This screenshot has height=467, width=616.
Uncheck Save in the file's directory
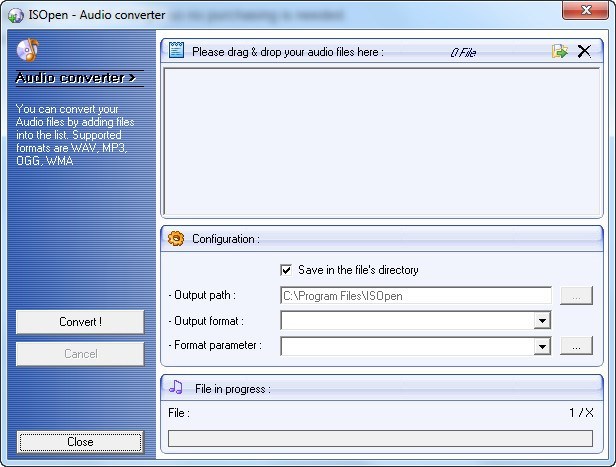(286, 270)
